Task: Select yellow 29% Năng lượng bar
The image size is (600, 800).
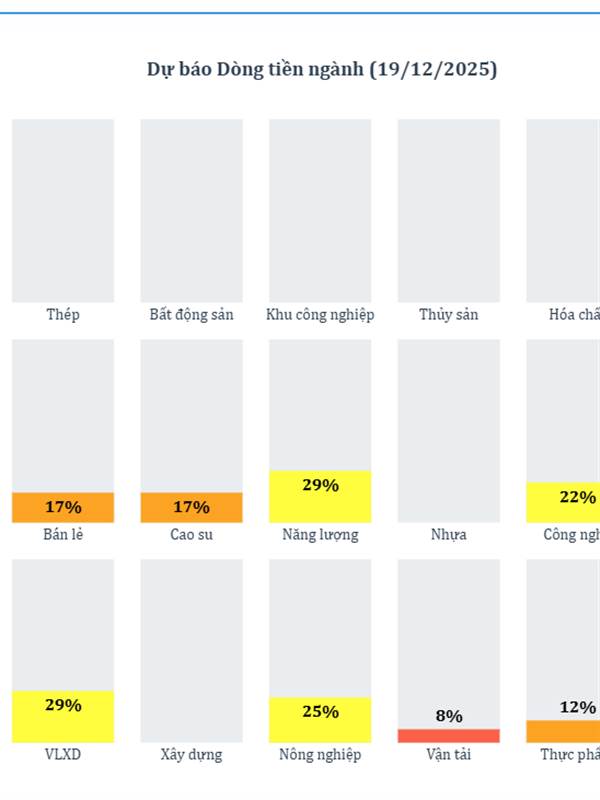Action: click(320, 496)
